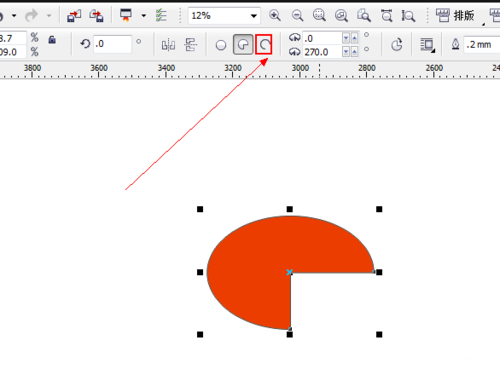Click the Mirror Horizontally icon

pyautogui.click(x=168, y=45)
